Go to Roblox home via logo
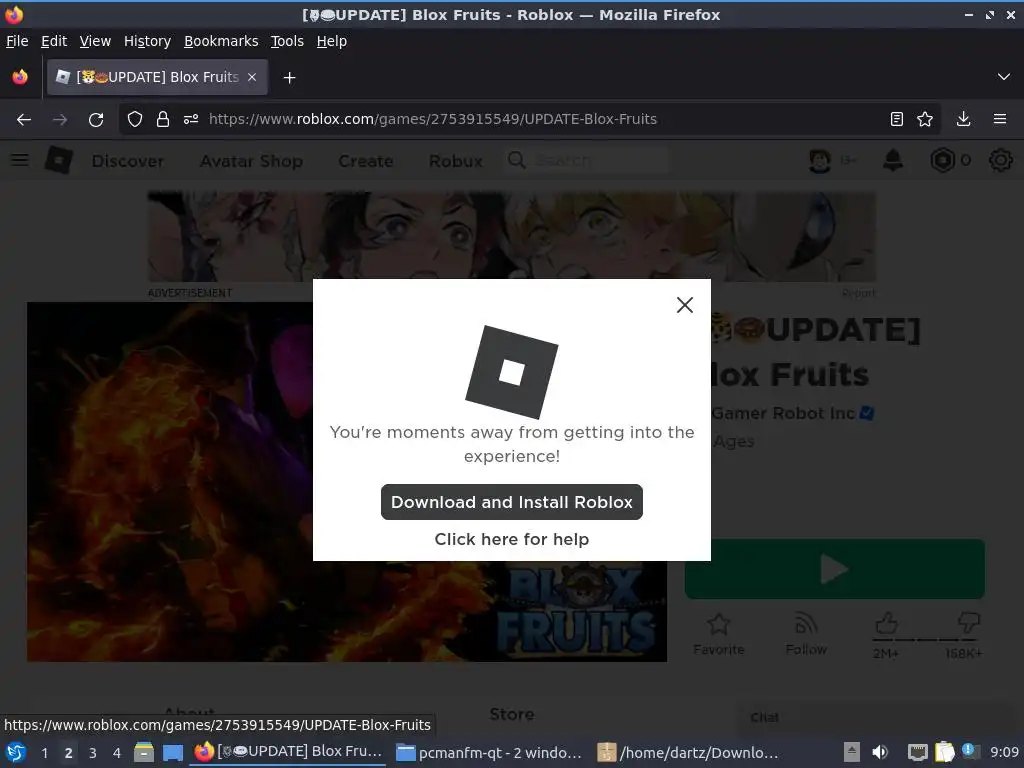1024x768 pixels. click(x=59, y=160)
